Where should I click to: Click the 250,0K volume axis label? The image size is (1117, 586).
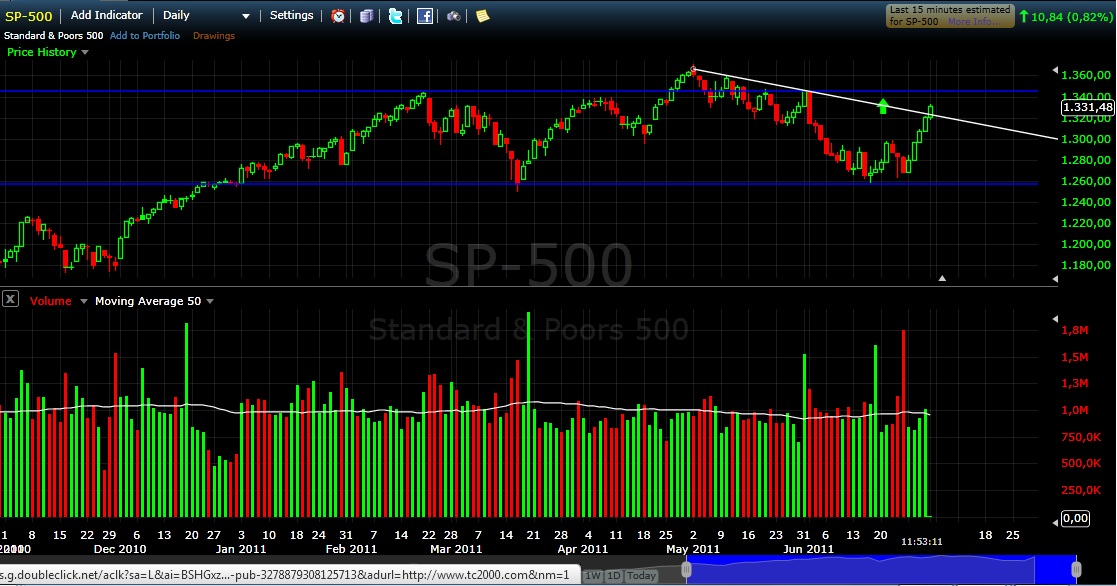click(1081, 490)
